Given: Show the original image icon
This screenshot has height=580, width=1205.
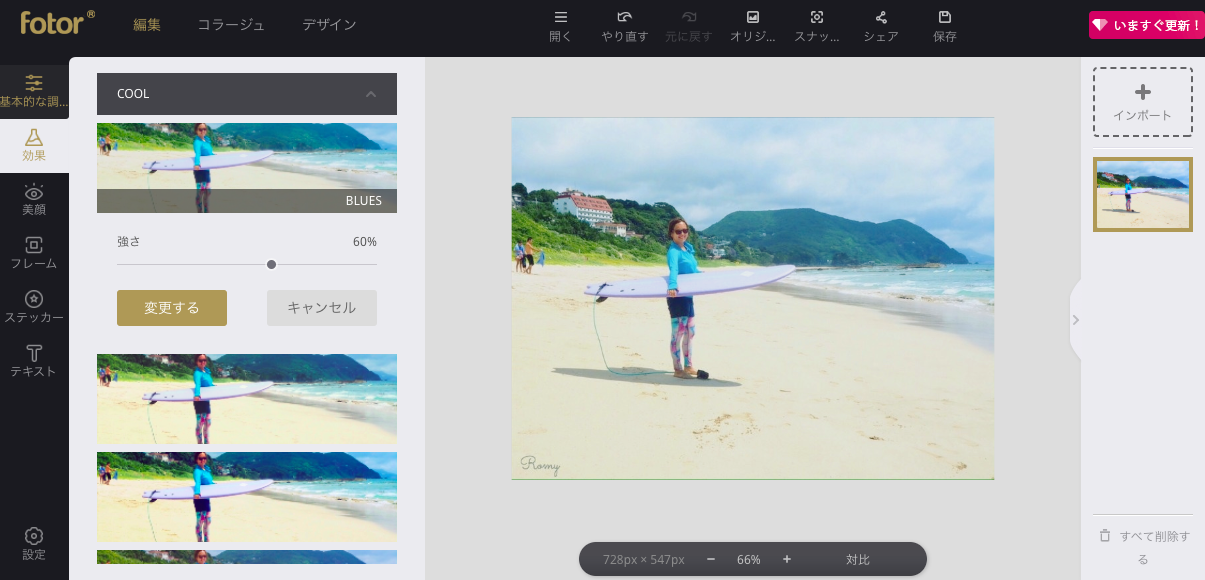Looking at the screenshot, I should click(x=753, y=17).
